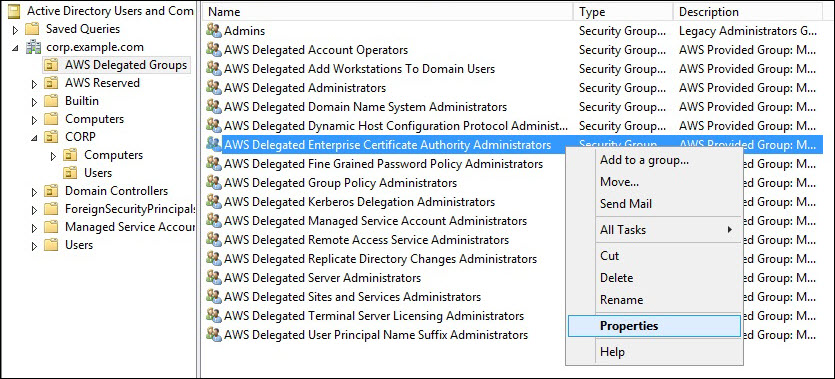Select the 'AWS Delegated Group Policy Administrators' name
The image size is (835, 379).
(x=340, y=183)
